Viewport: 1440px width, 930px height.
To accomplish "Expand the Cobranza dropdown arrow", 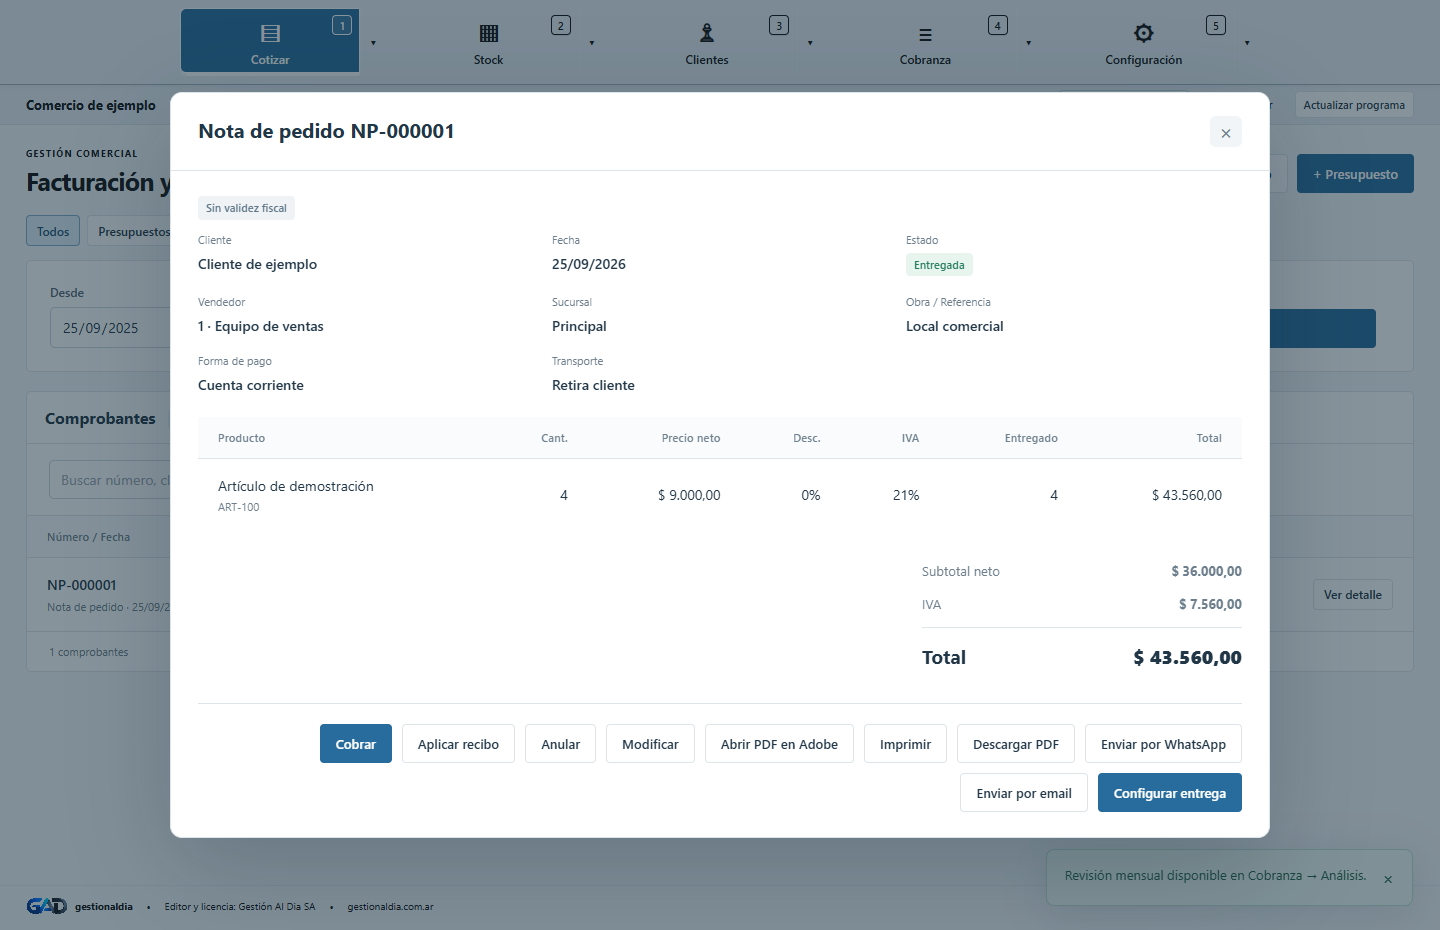I will pyautogui.click(x=1028, y=43).
